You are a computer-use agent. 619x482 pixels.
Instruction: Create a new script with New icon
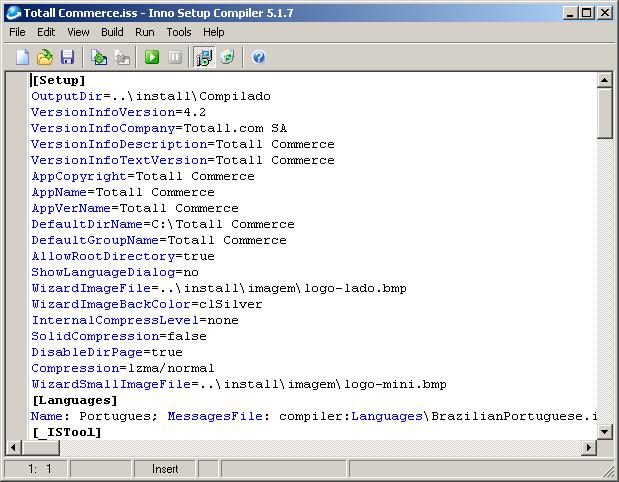pos(23,57)
